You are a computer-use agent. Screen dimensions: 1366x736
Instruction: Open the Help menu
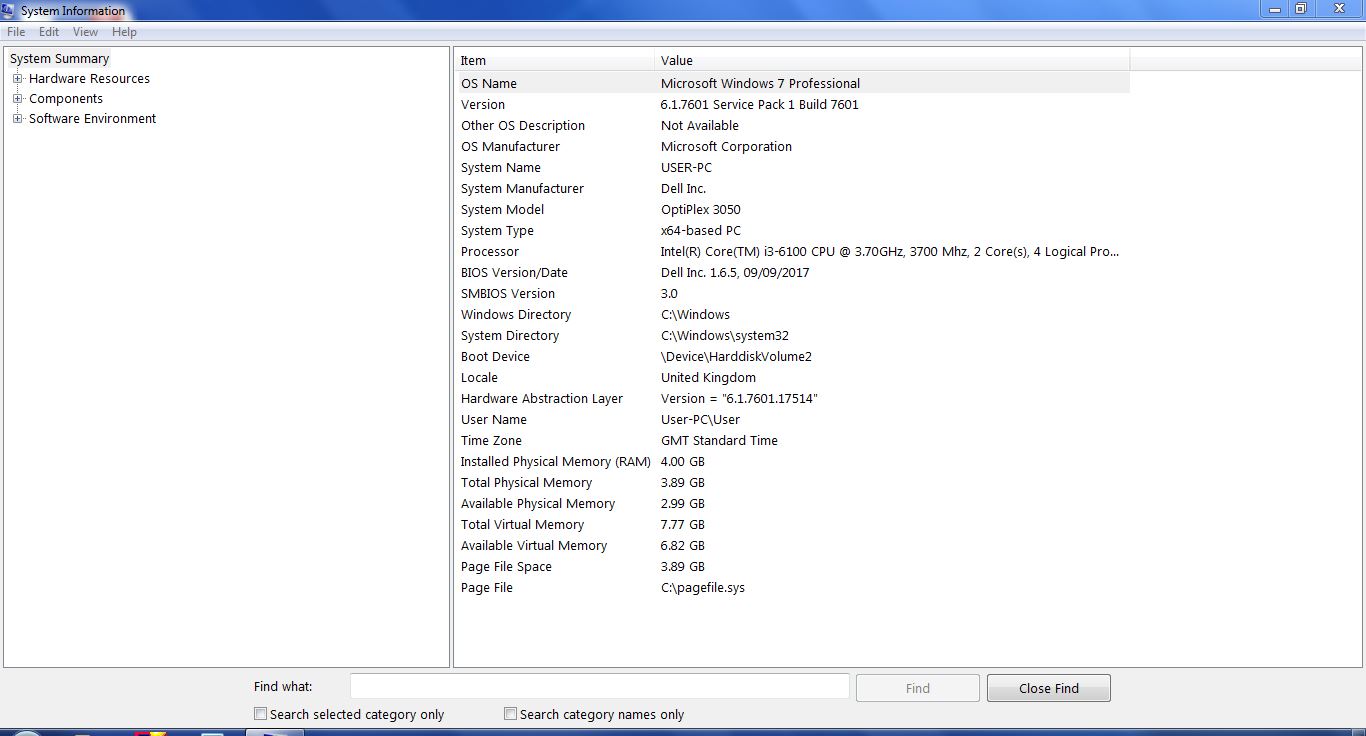pyautogui.click(x=124, y=31)
